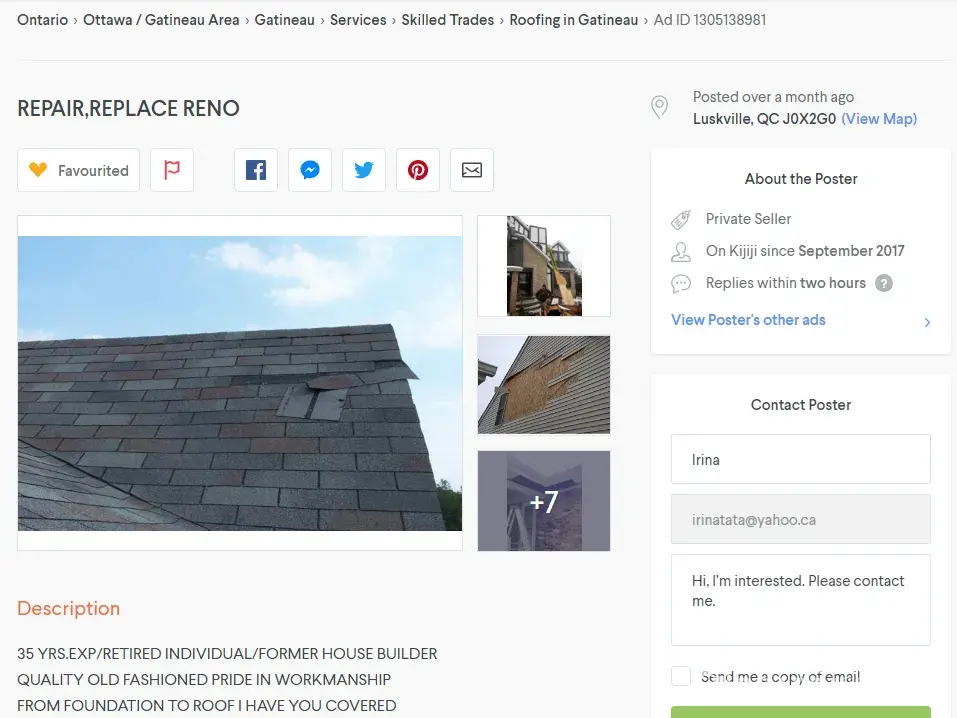957x718 pixels.
Task: Click the help icon beside reply time
Action: click(x=884, y=283)
